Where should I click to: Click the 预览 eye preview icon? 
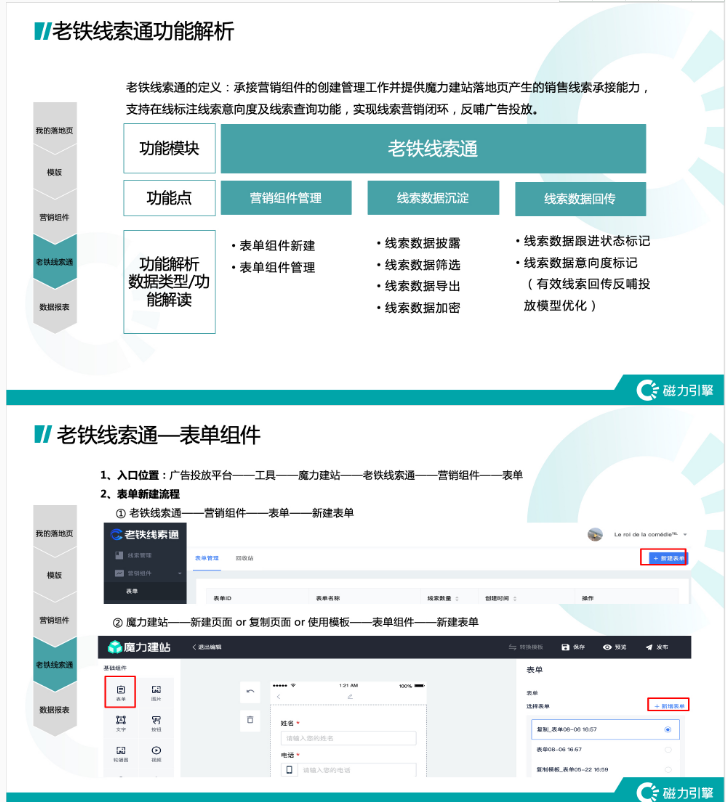point(607,648)
